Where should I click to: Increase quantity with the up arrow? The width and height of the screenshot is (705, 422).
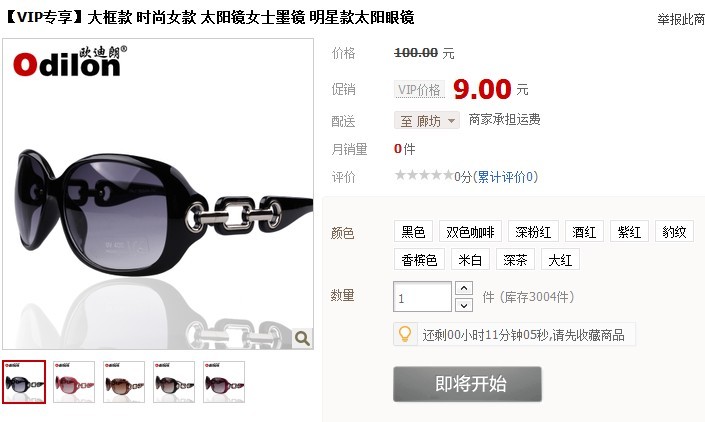tap(464, 288)
